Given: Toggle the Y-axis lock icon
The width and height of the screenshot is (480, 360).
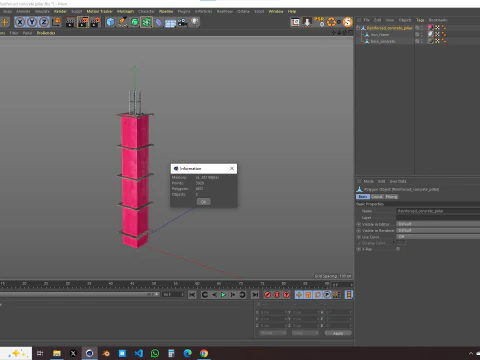Looking at the screenshot, I should coord(32,22).
